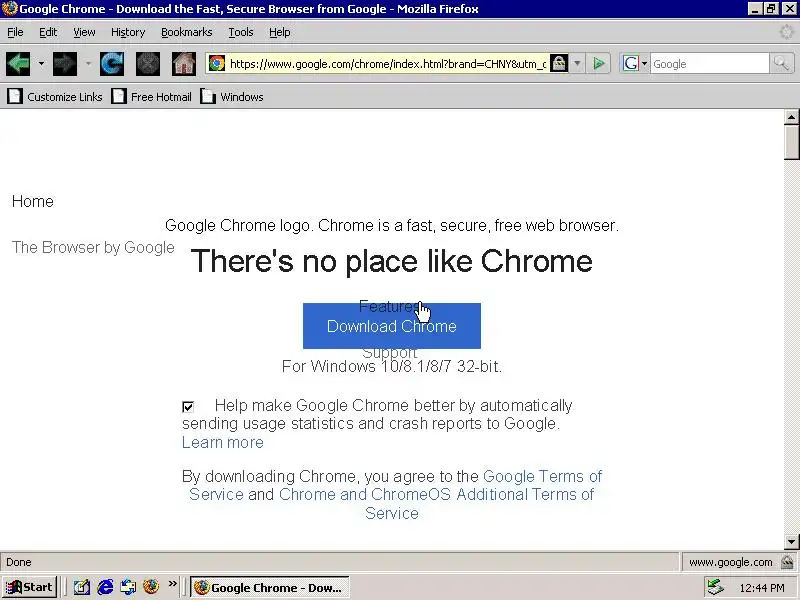This screenshot has width=800, height=600.
Task: Open the Help menu
Action: (x=280, y=32)
